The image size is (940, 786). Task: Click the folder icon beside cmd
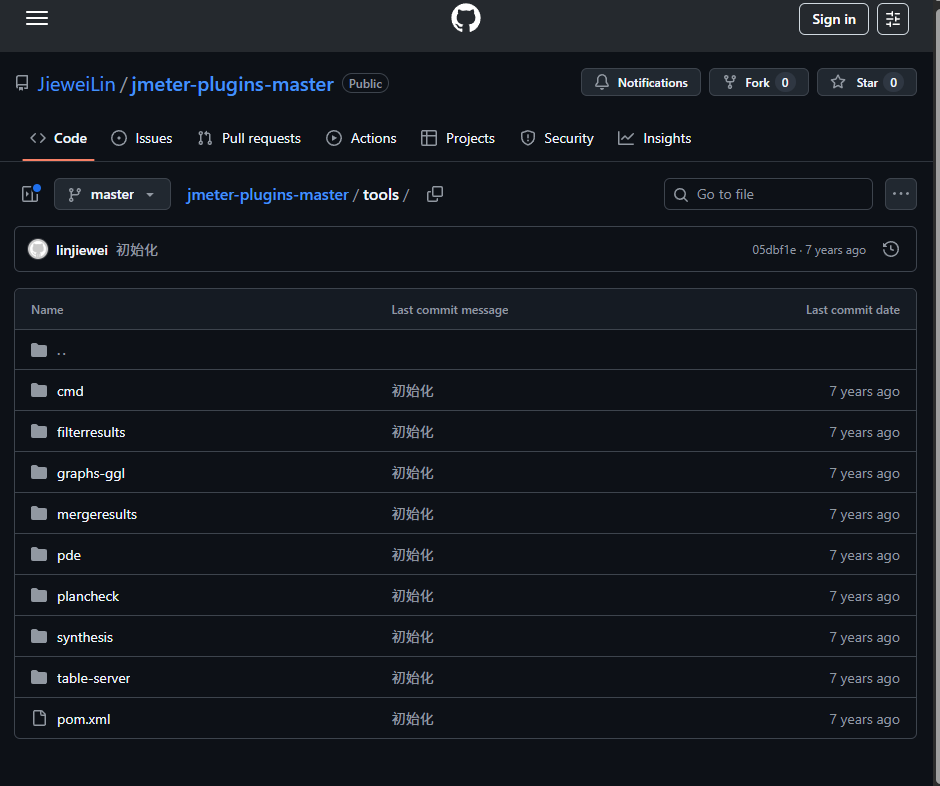pos(39,391)
